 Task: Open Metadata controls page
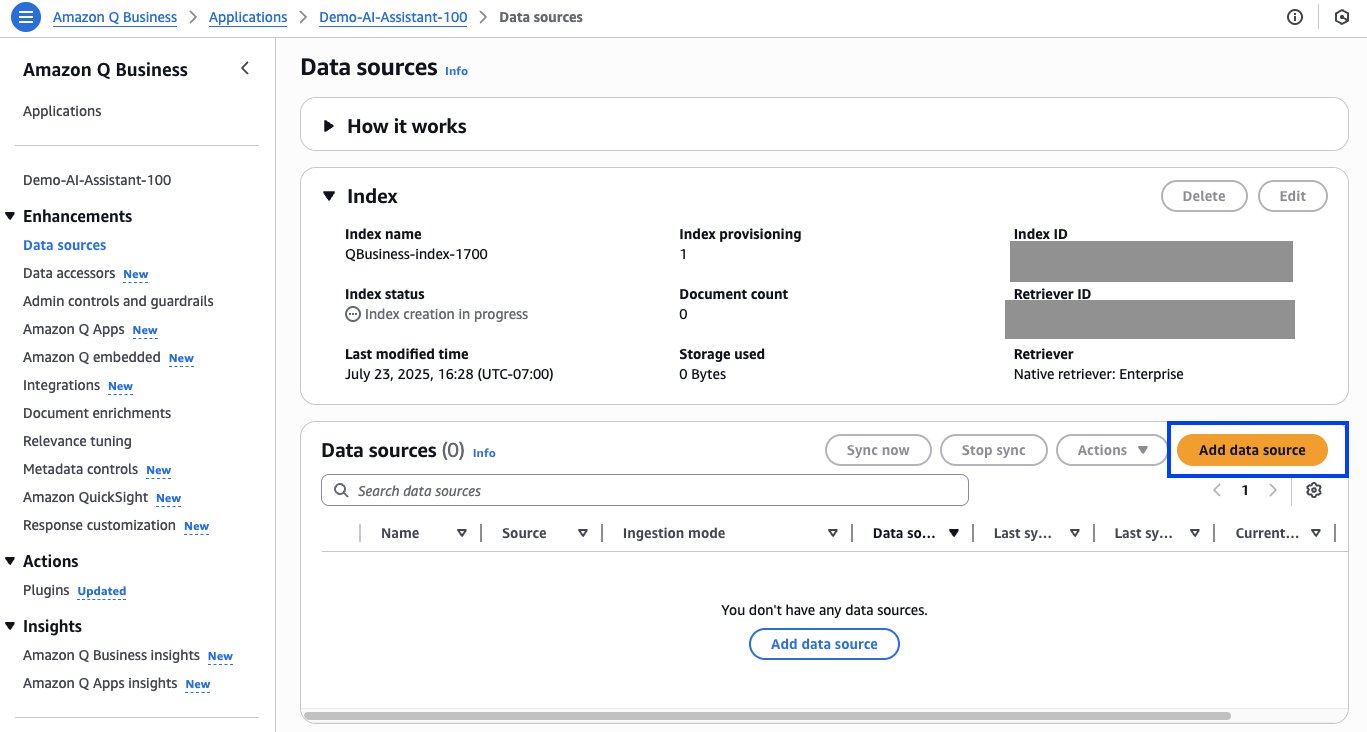pyautogui.click(x=81, y=469)
